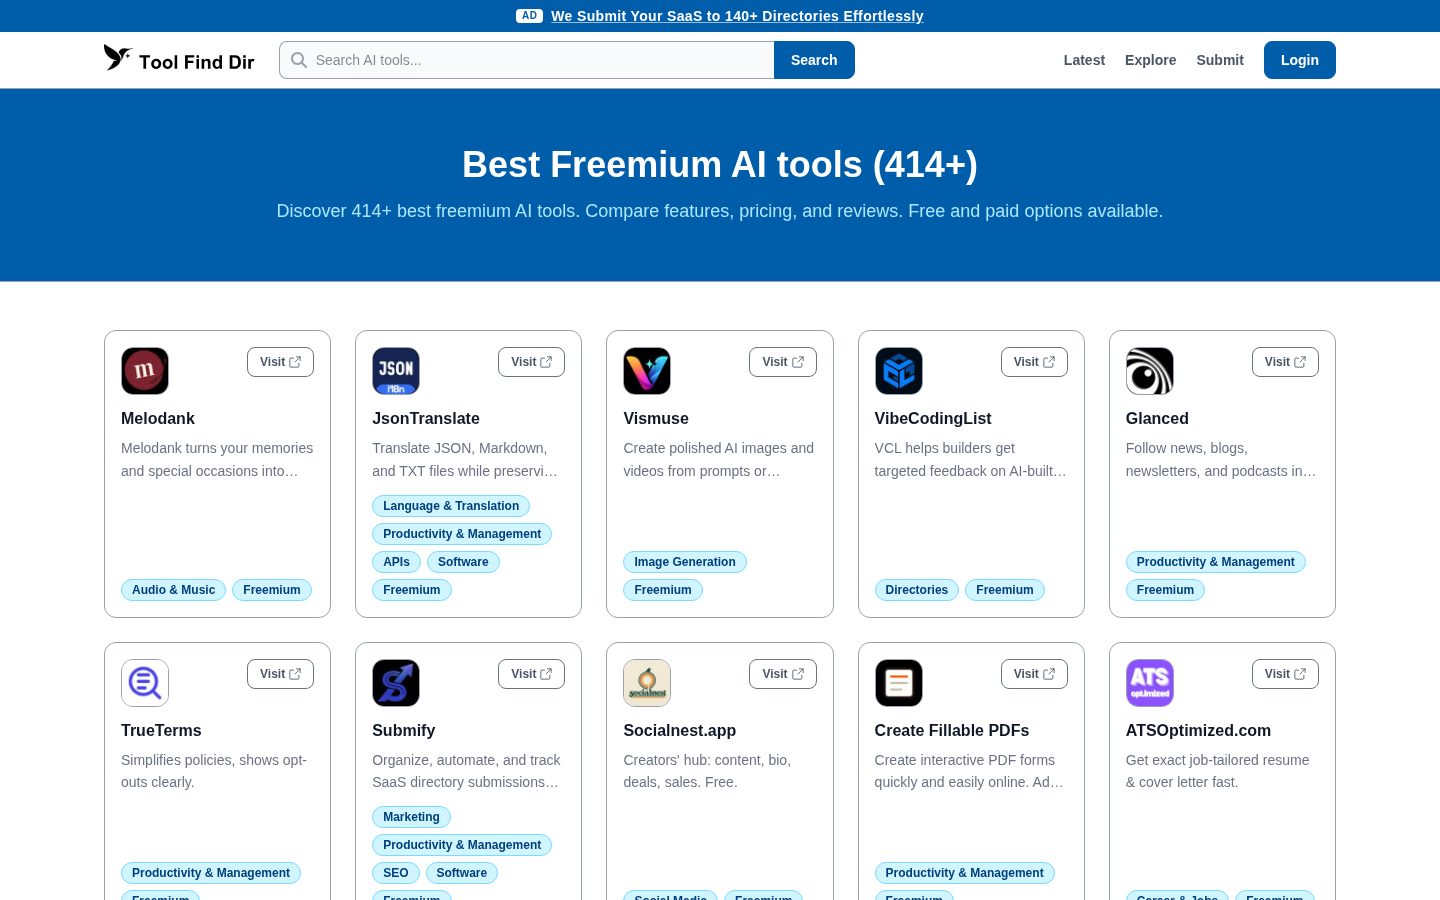Open the Latest menu item
The image size is (1440, 900).
point(1084,60)
